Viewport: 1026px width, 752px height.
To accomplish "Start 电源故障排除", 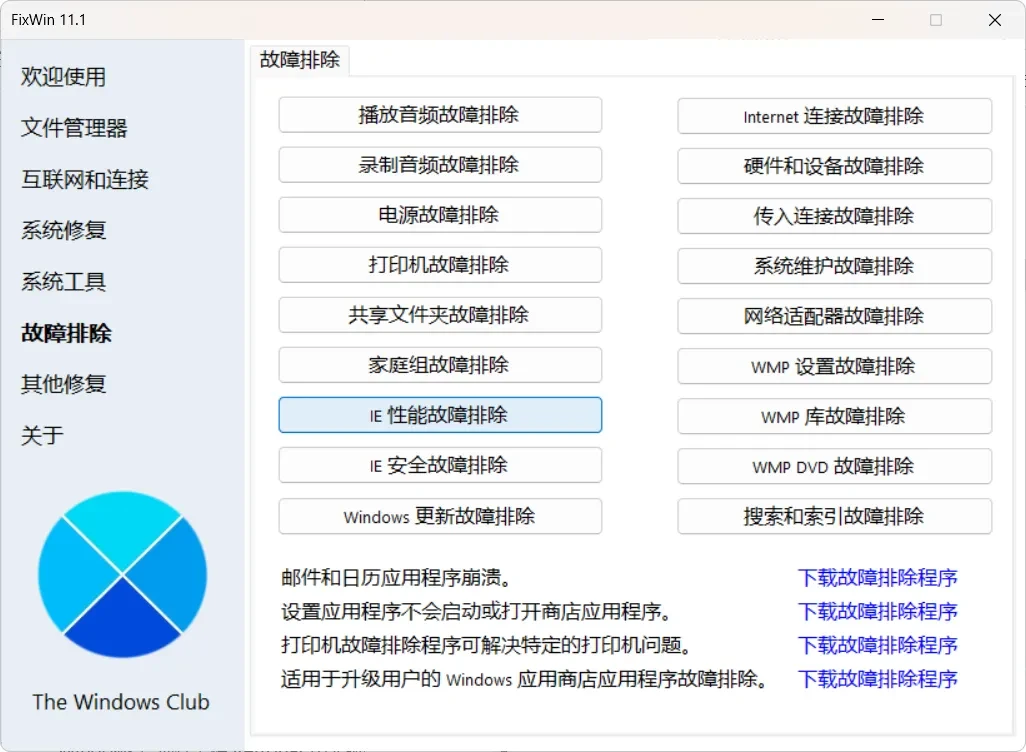I will click(x=440, y=215).
